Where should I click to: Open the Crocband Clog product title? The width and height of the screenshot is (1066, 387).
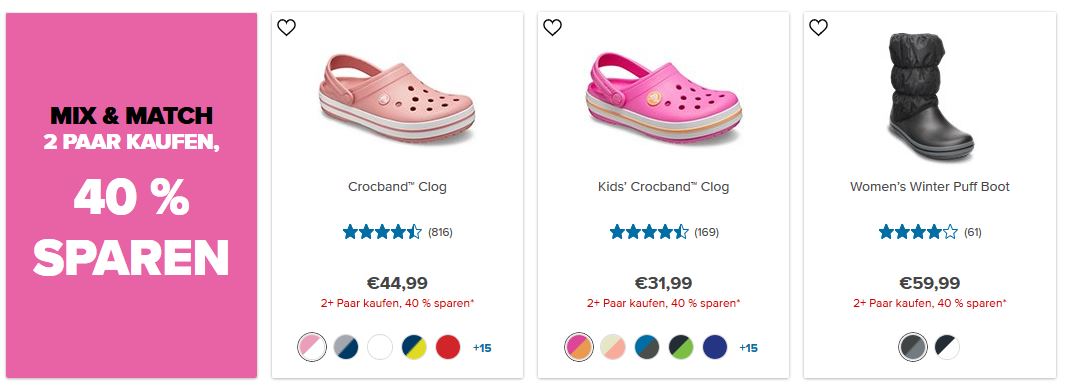coord(397,186)
